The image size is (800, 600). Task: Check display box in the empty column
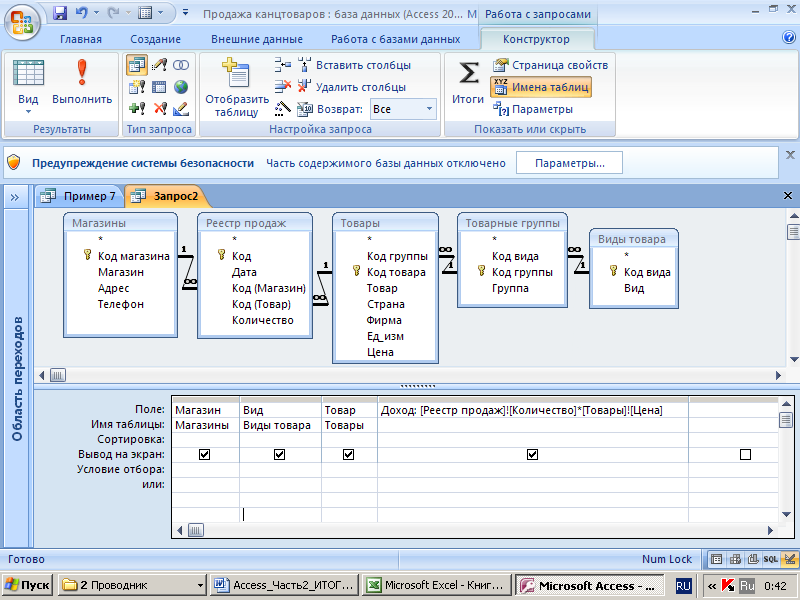pos(745,454)
